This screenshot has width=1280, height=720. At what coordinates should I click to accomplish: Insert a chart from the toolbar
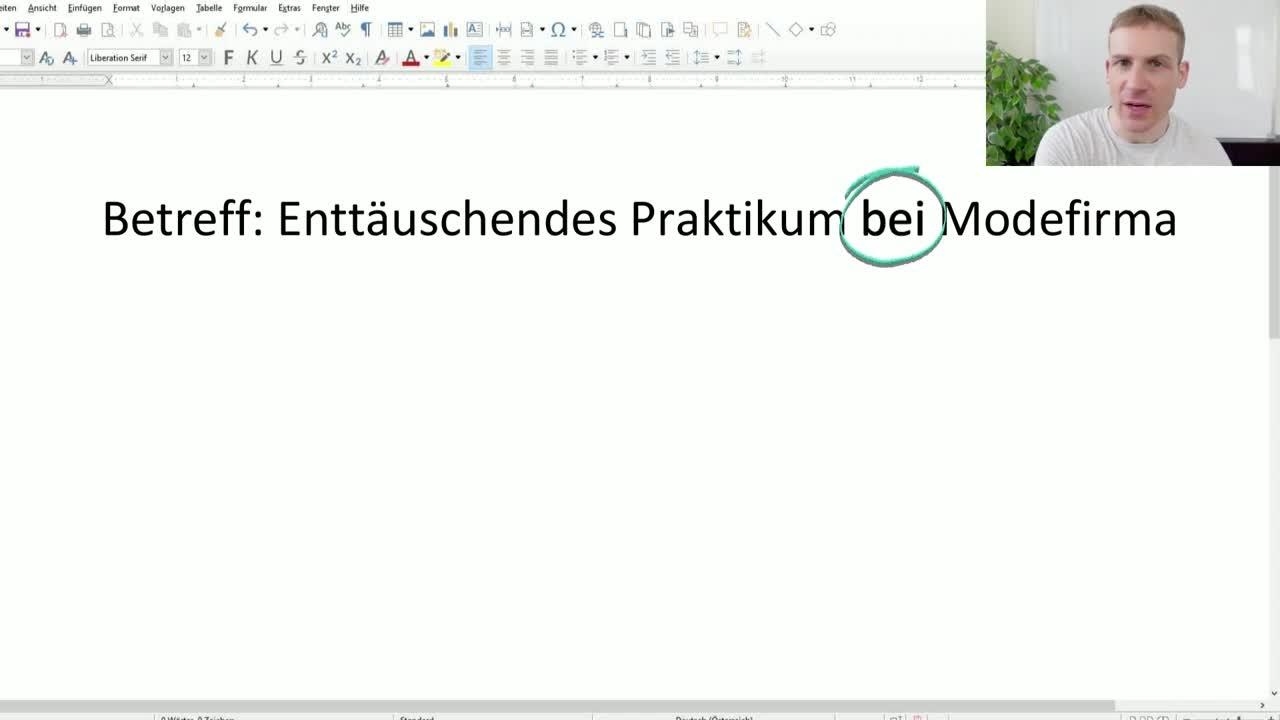tap(450, 30)
